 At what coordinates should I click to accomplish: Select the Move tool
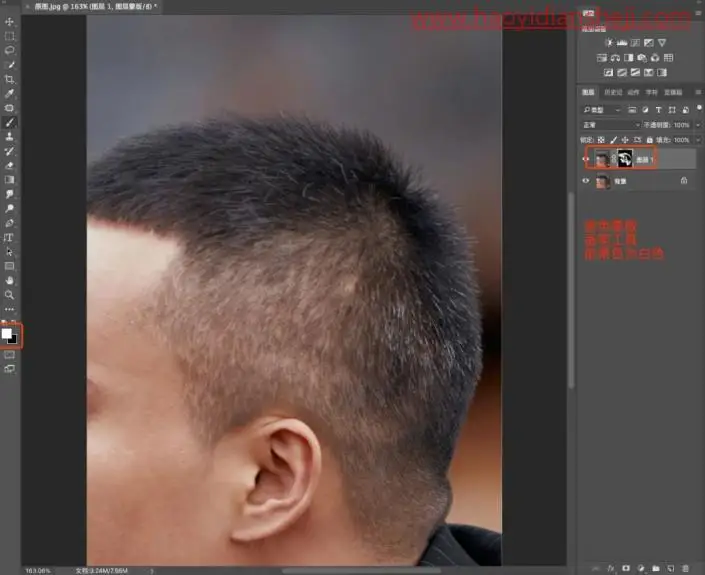click(x=9, y=22)
